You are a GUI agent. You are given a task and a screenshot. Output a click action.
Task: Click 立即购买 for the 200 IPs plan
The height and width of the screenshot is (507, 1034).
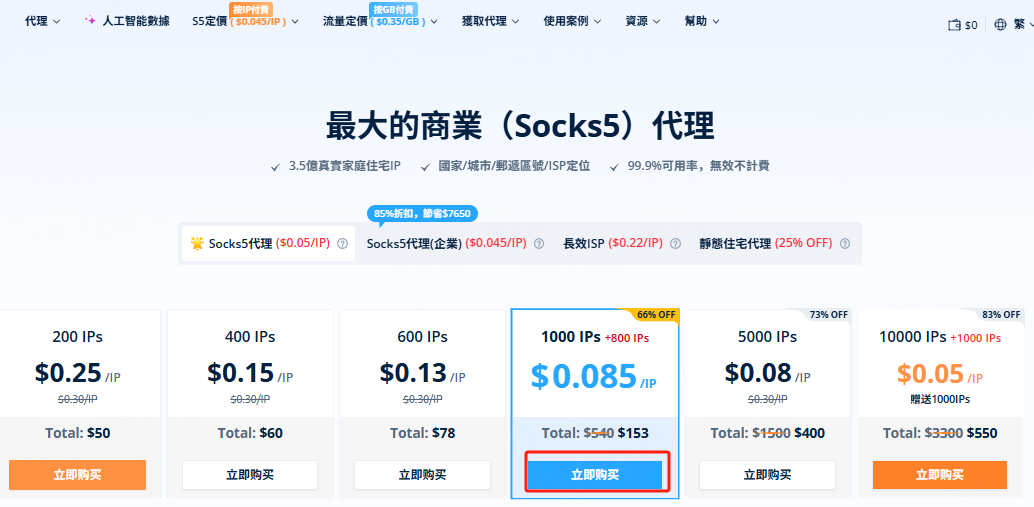click(77, 475)
